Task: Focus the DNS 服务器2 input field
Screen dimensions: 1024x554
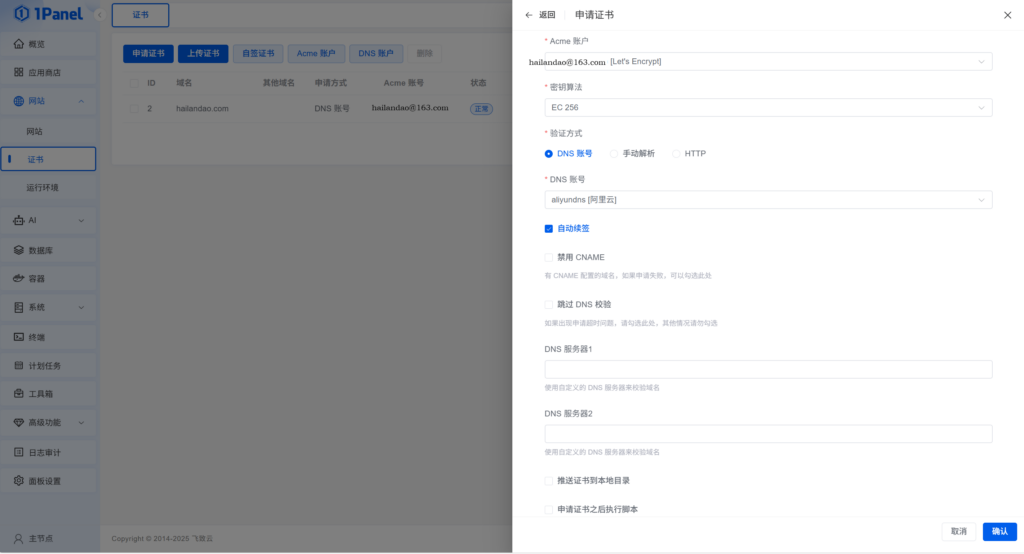Action: click(768, 434)
